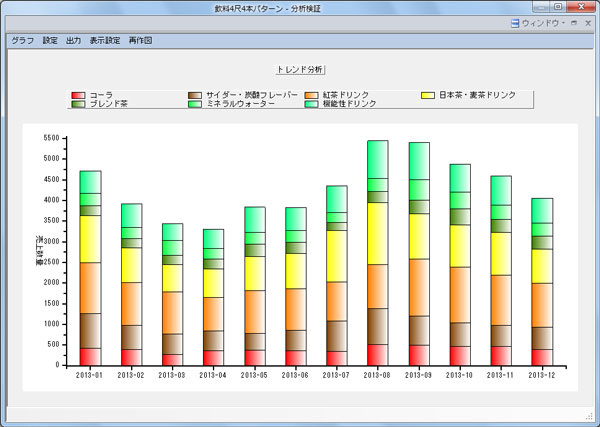Image resolution: width=600 pixels, height=427 pixels.
Task: Click the green ミネラルウォーター legend swatch
Action: click(x=195, y=104)
